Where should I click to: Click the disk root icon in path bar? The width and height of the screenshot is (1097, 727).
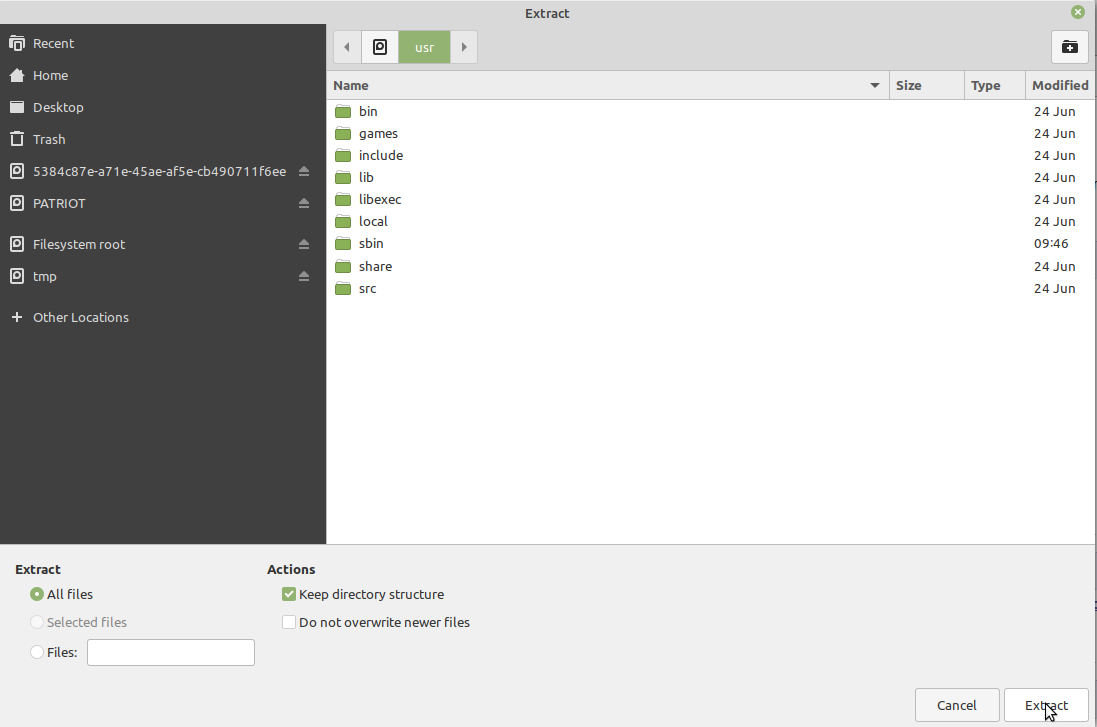pos(380,47)
